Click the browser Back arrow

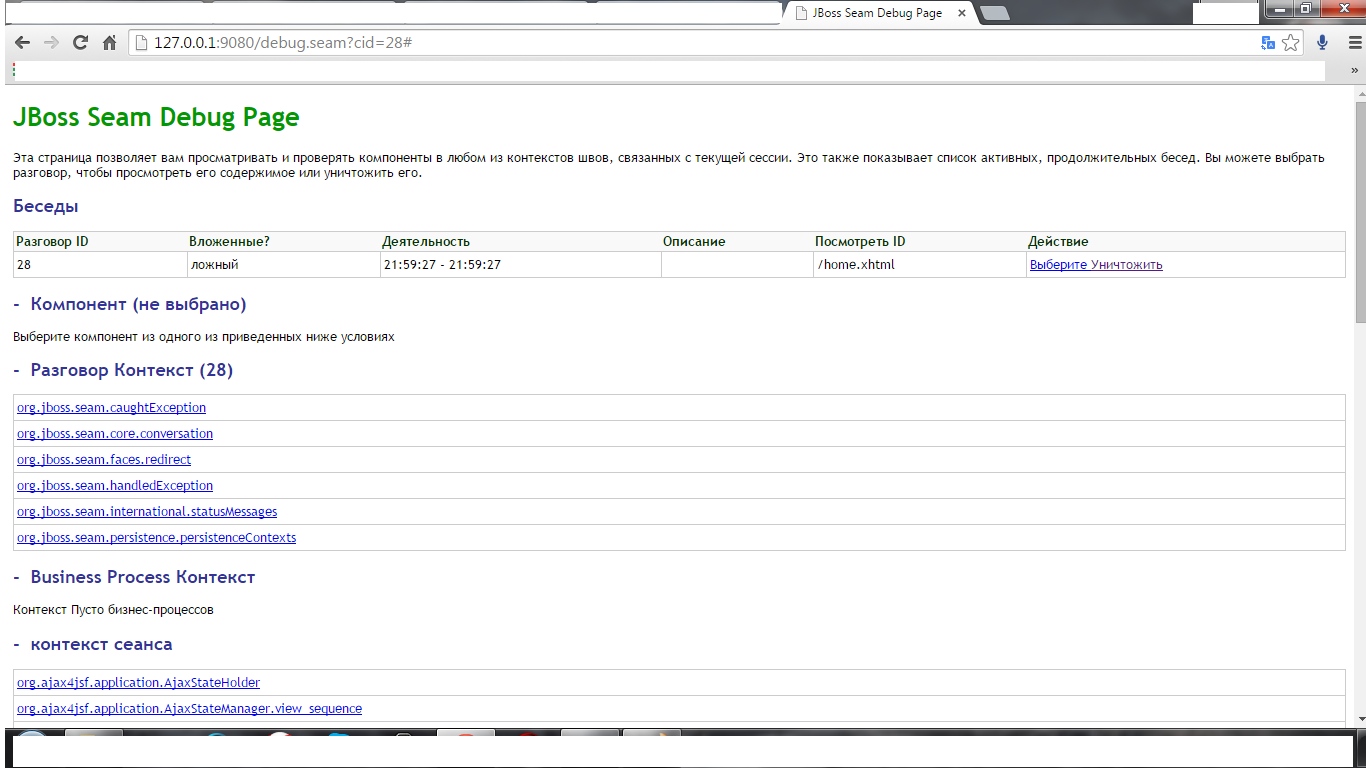[x=22, y=43]
